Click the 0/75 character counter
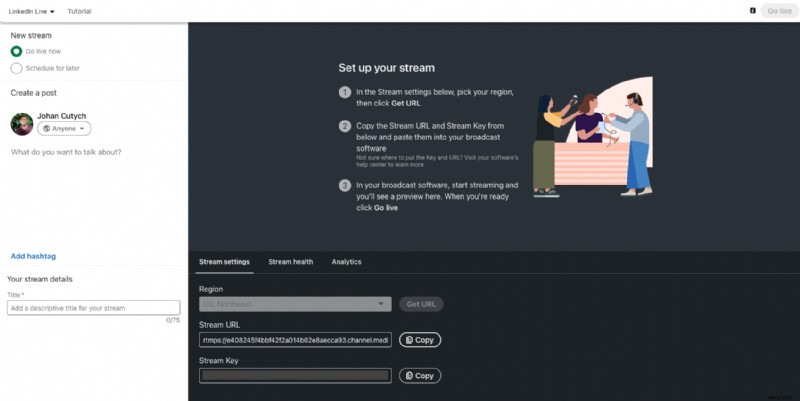800x401 pixels. 173,320
